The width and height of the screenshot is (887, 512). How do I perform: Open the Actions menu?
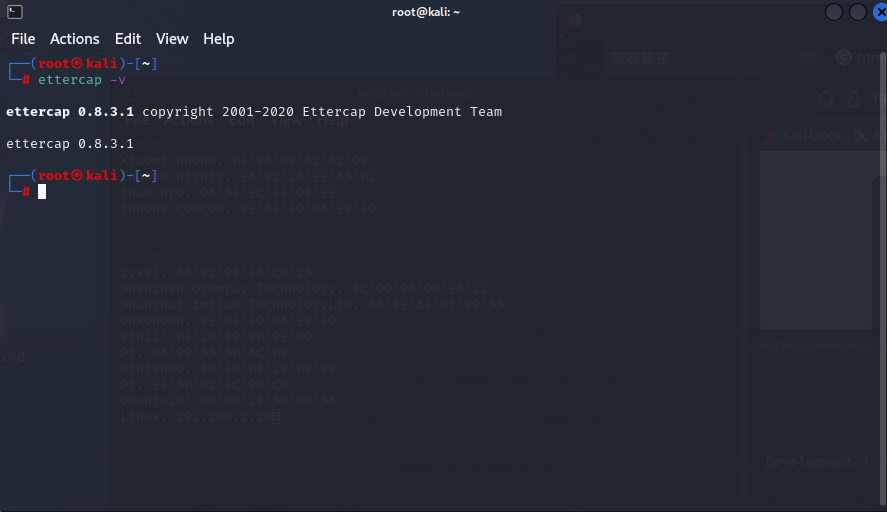pos(75,39)
